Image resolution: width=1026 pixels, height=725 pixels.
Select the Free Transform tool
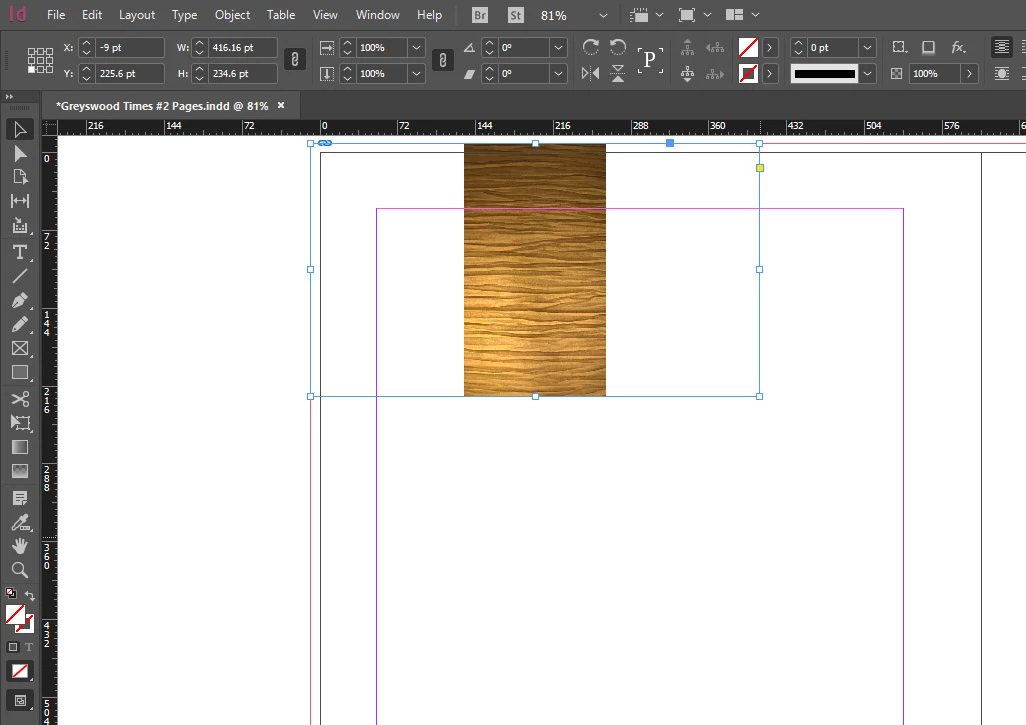[x=20, y=423]
